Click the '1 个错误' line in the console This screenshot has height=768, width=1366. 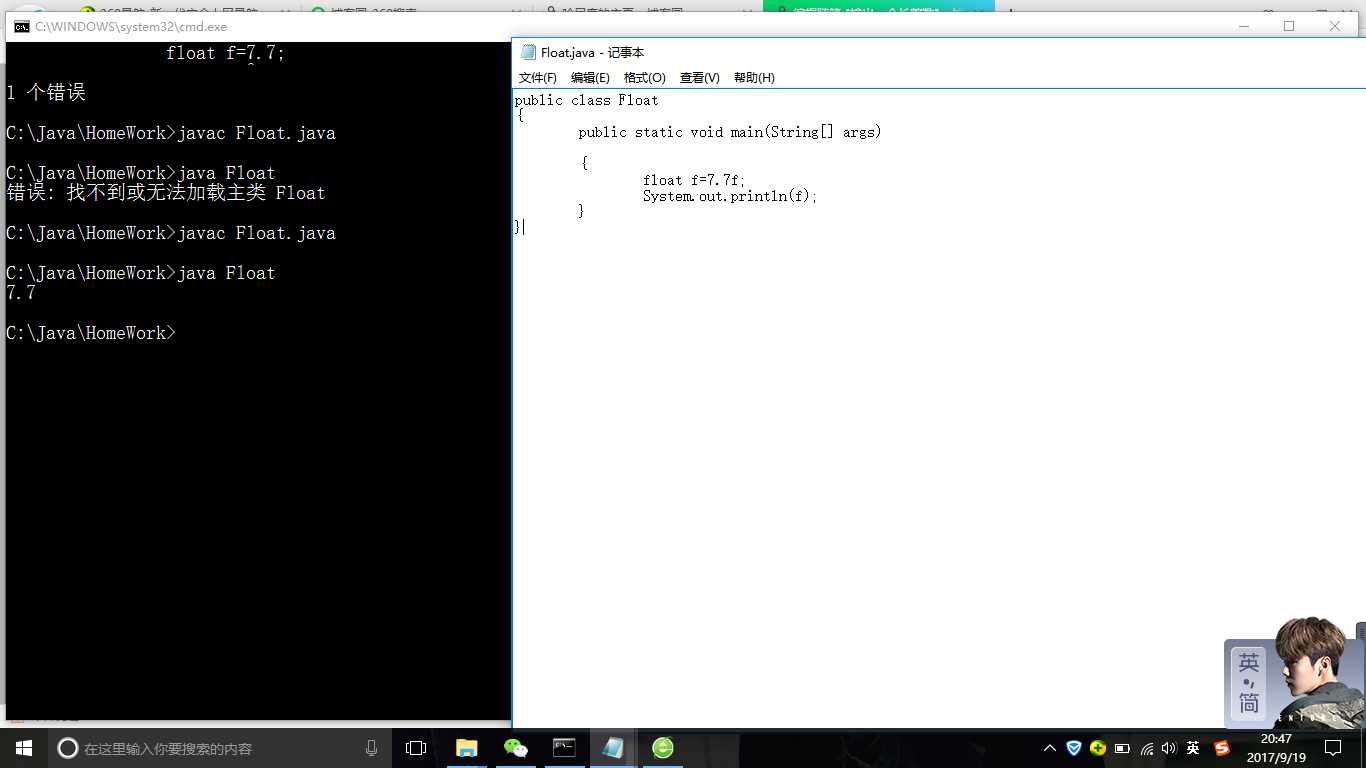pyautogui.click(x=46, y=92)
